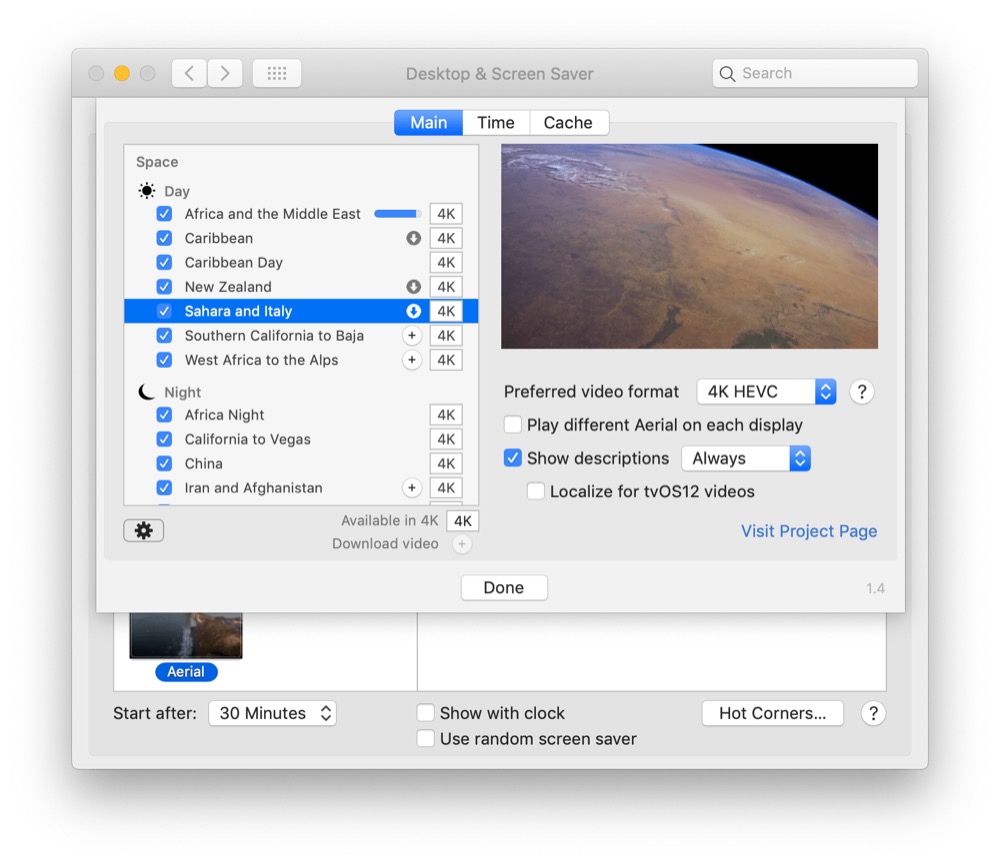Show all preferences grid icon
1000x864 pixels.
coord(277,73)
